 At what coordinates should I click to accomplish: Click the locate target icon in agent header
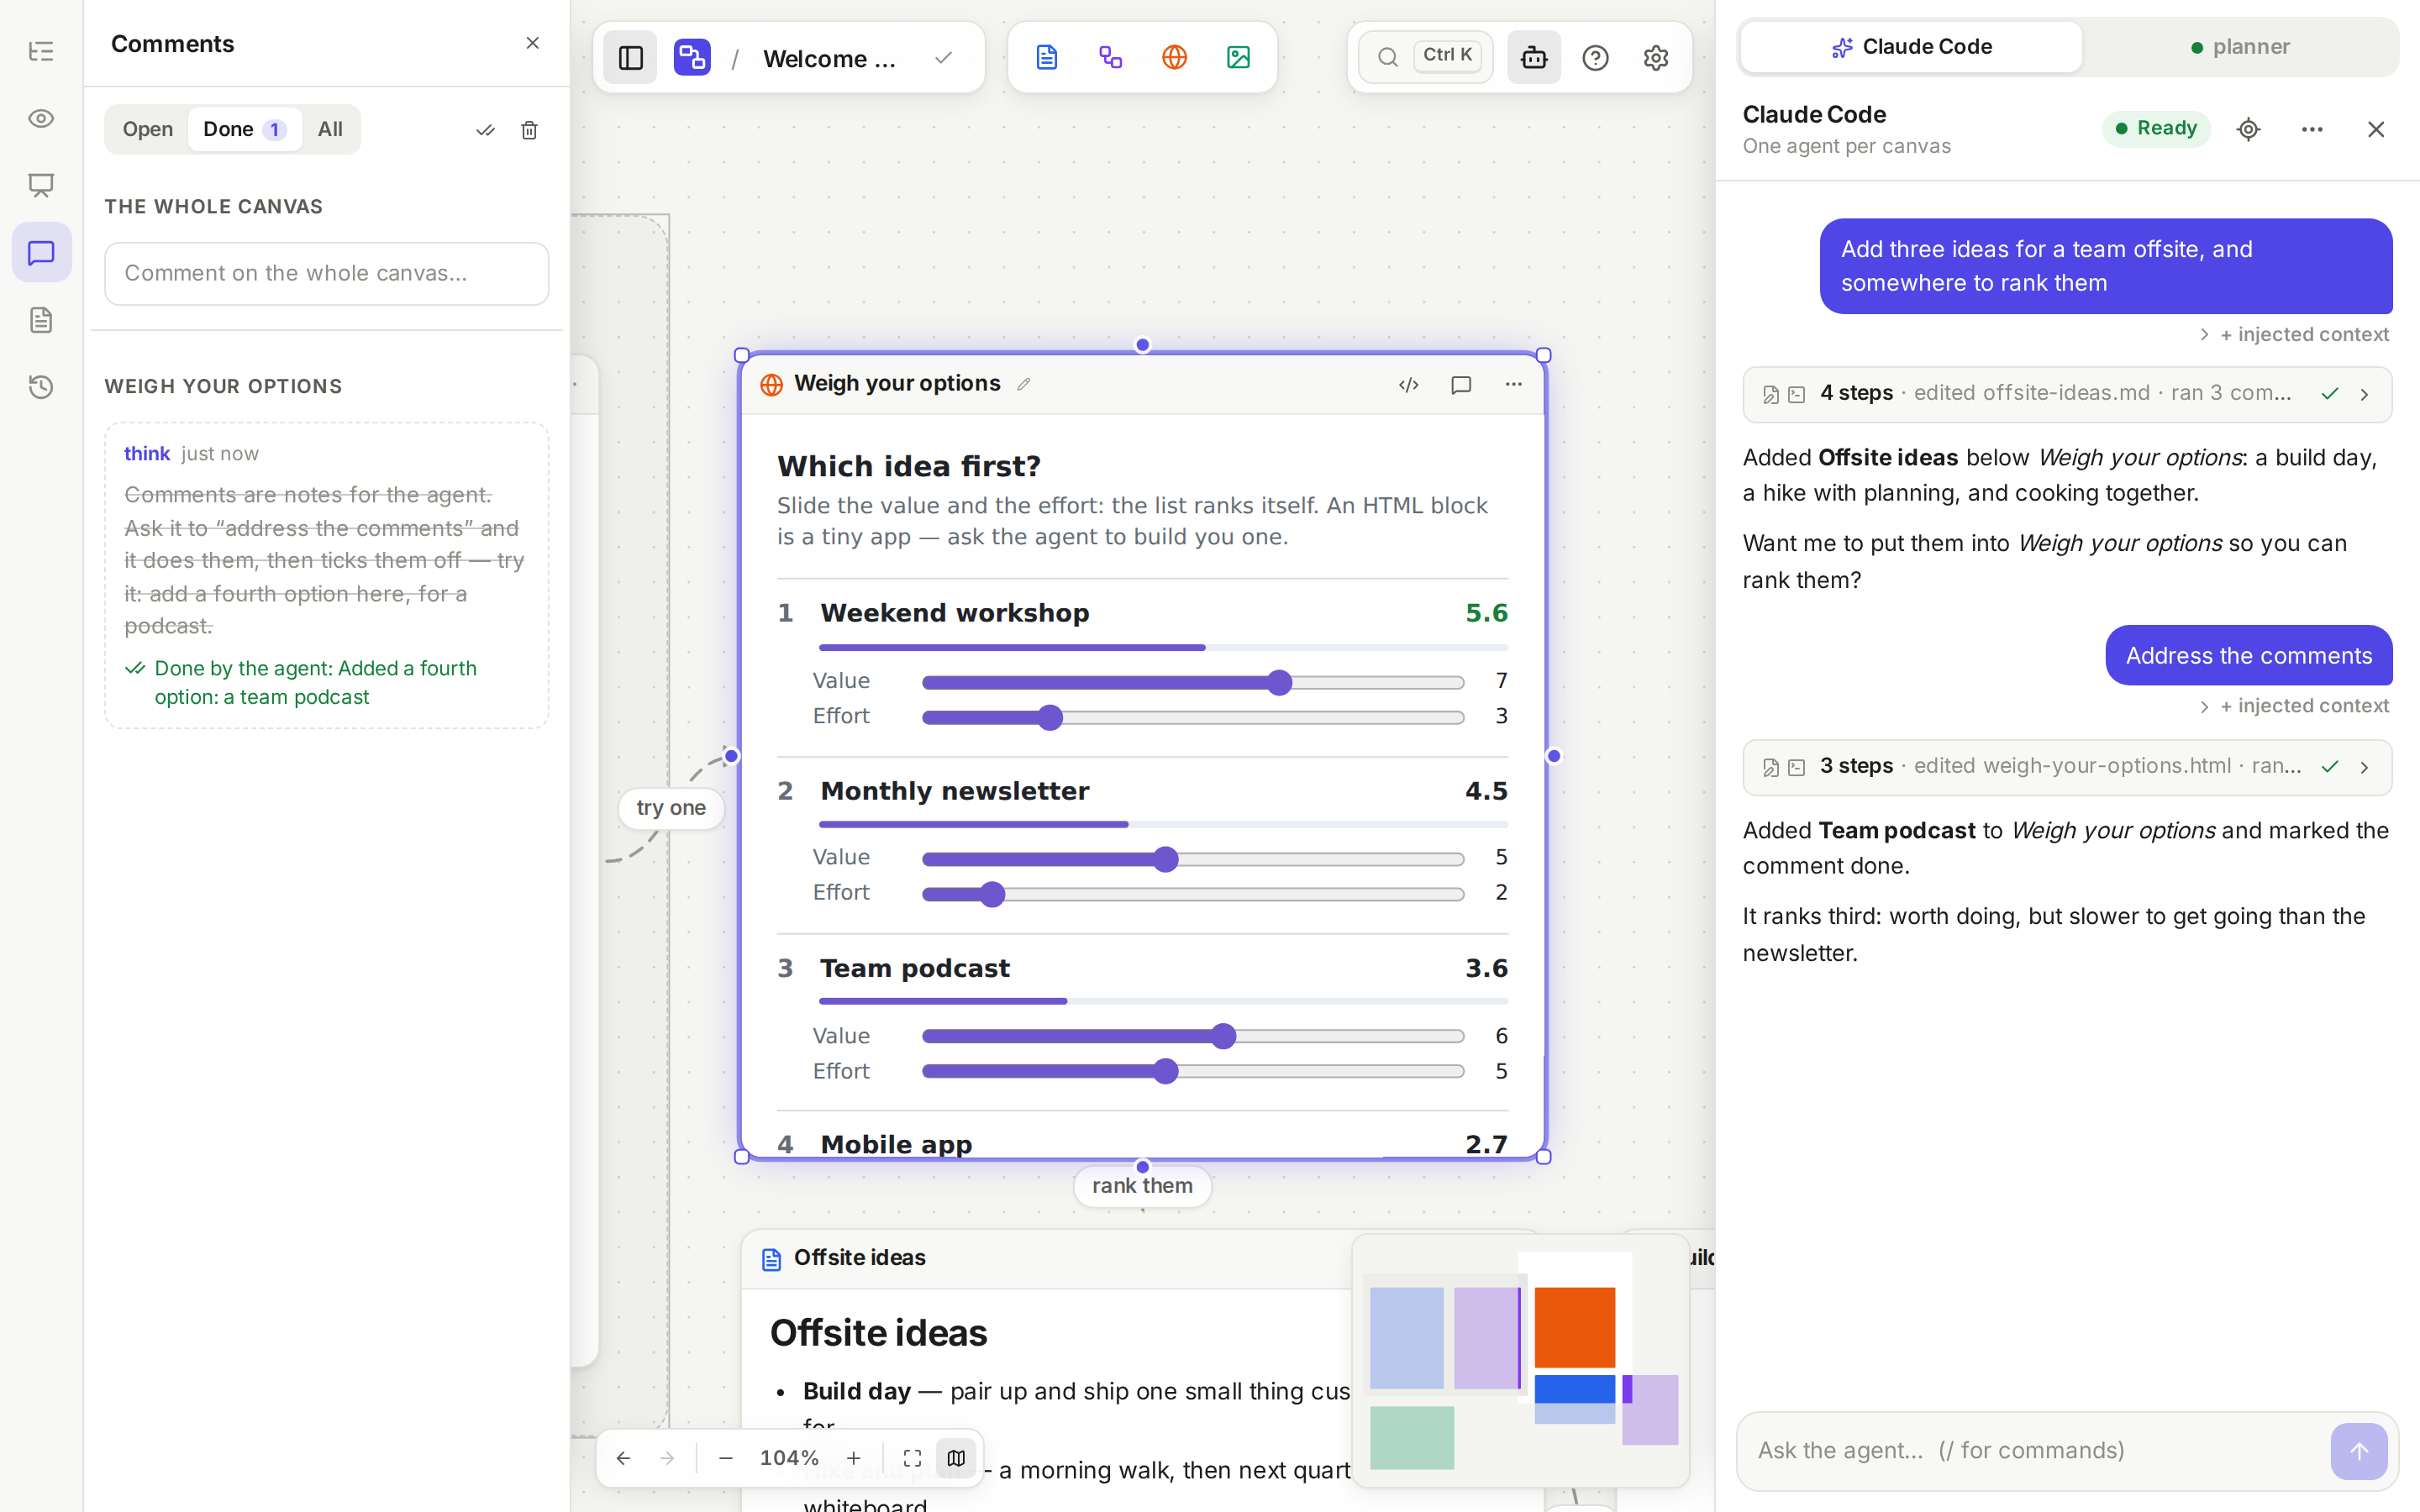(2248, 129)
